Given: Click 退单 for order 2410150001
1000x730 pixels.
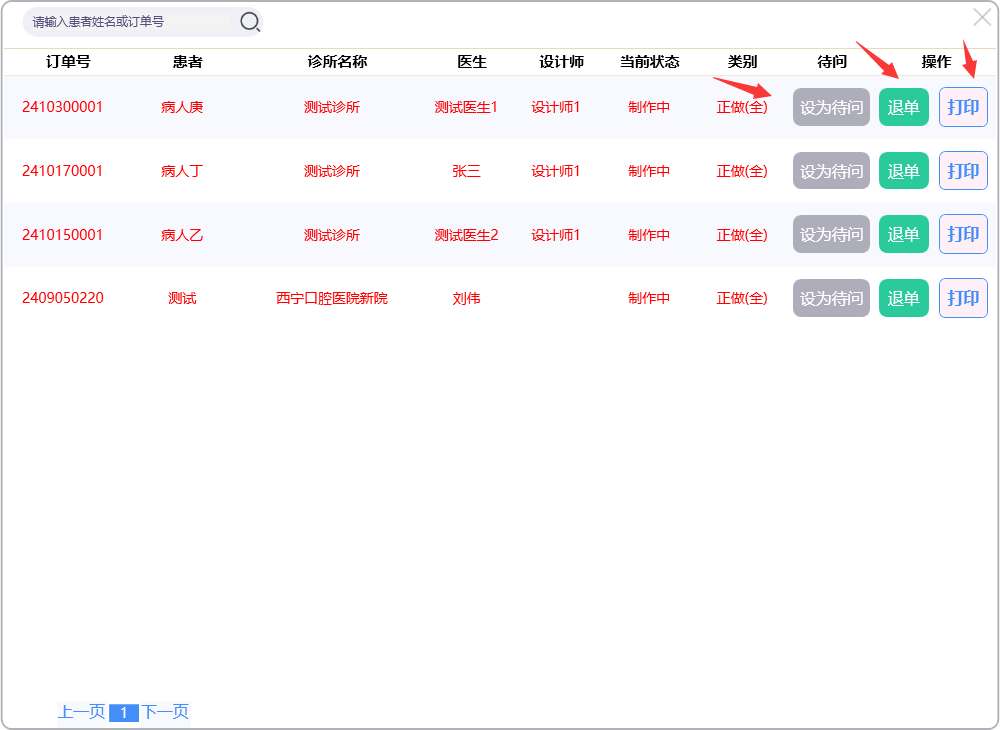Looking at the screenshot, I should coord(903,234).
